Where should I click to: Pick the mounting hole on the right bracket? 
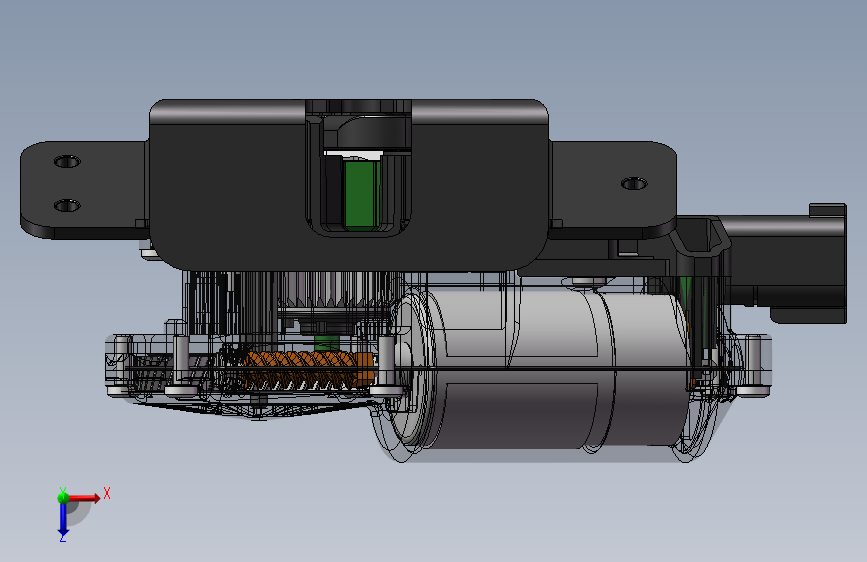coord(634,183)
